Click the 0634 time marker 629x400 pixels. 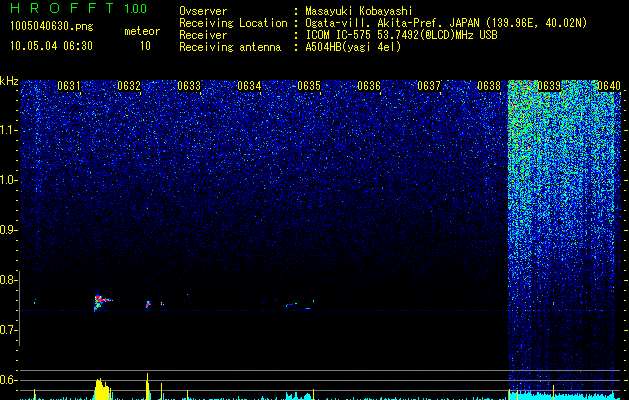click(x=249, y=86)
